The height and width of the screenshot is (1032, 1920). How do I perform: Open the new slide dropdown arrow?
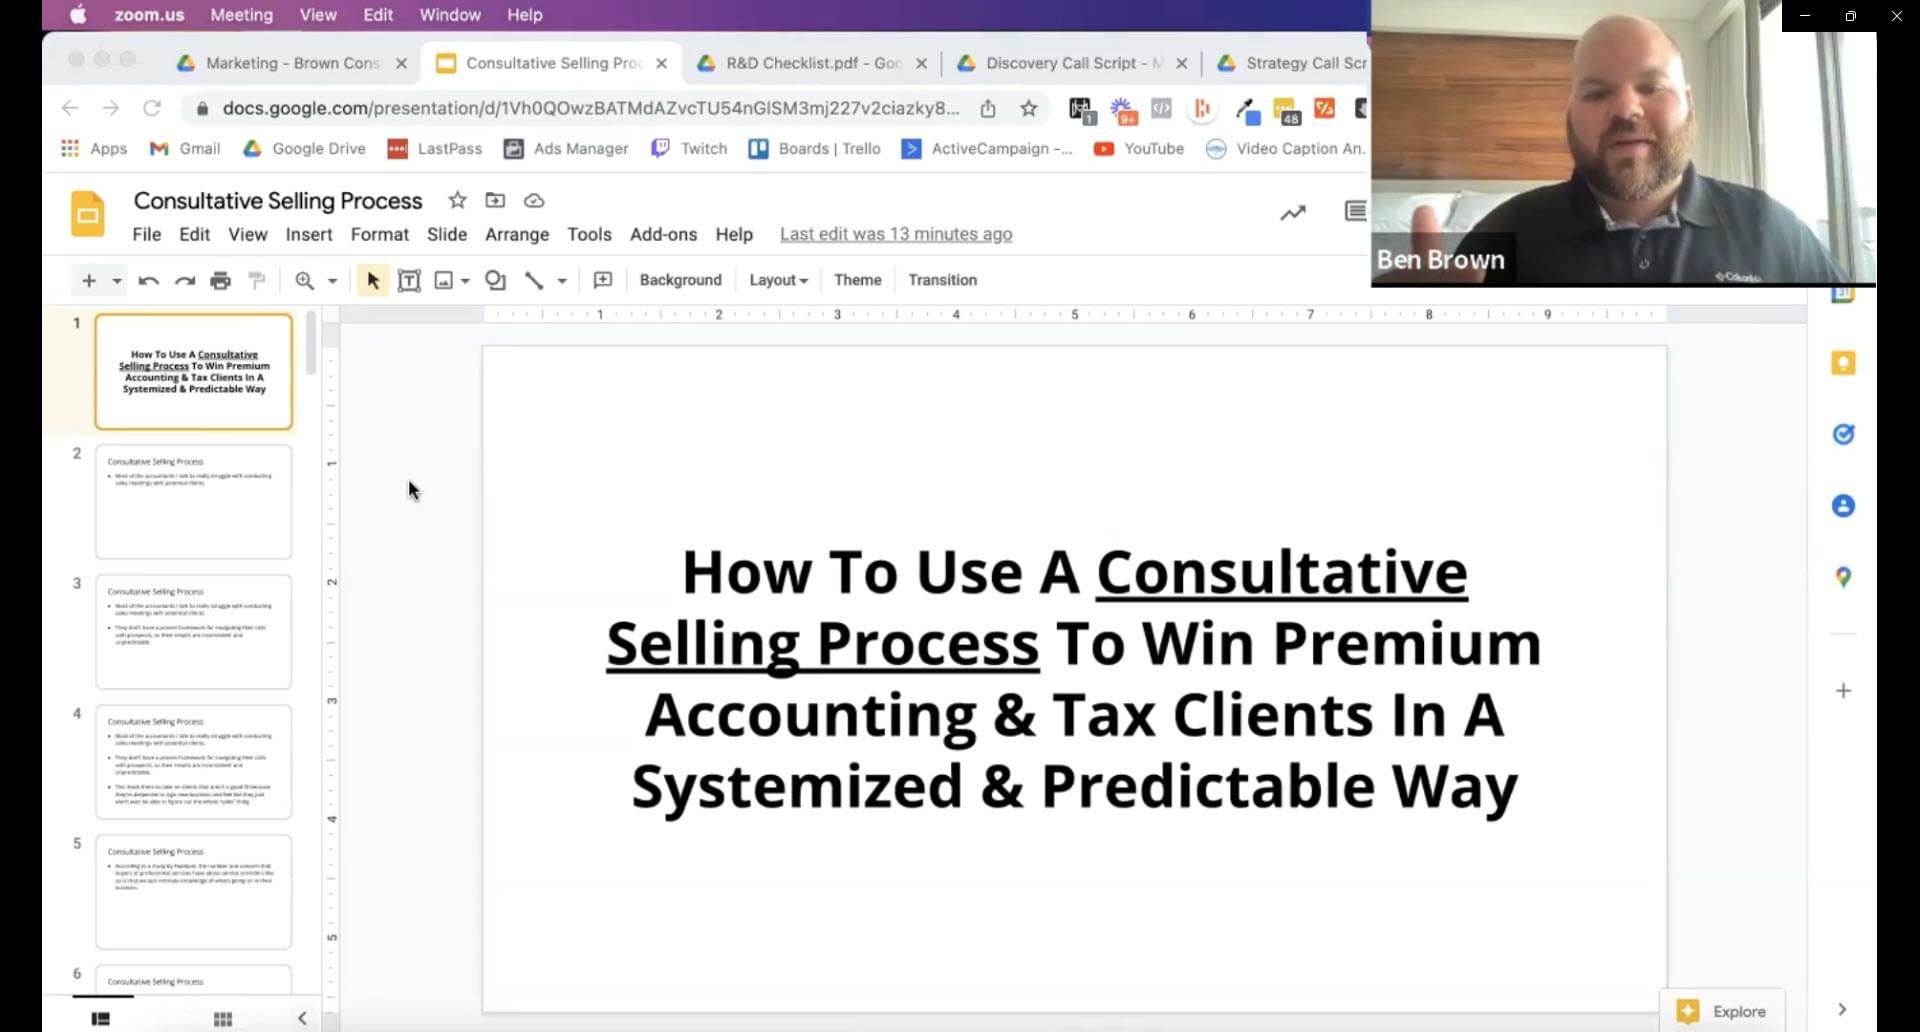click(117, 280)
